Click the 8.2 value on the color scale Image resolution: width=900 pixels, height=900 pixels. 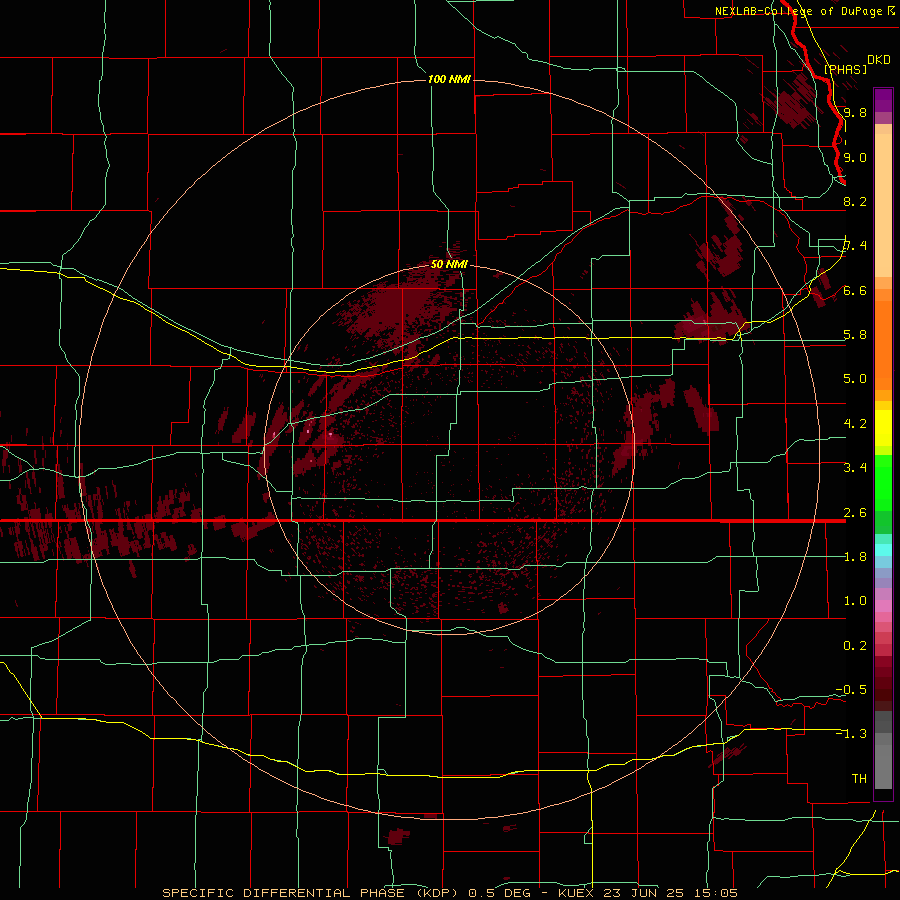[855, 201]
